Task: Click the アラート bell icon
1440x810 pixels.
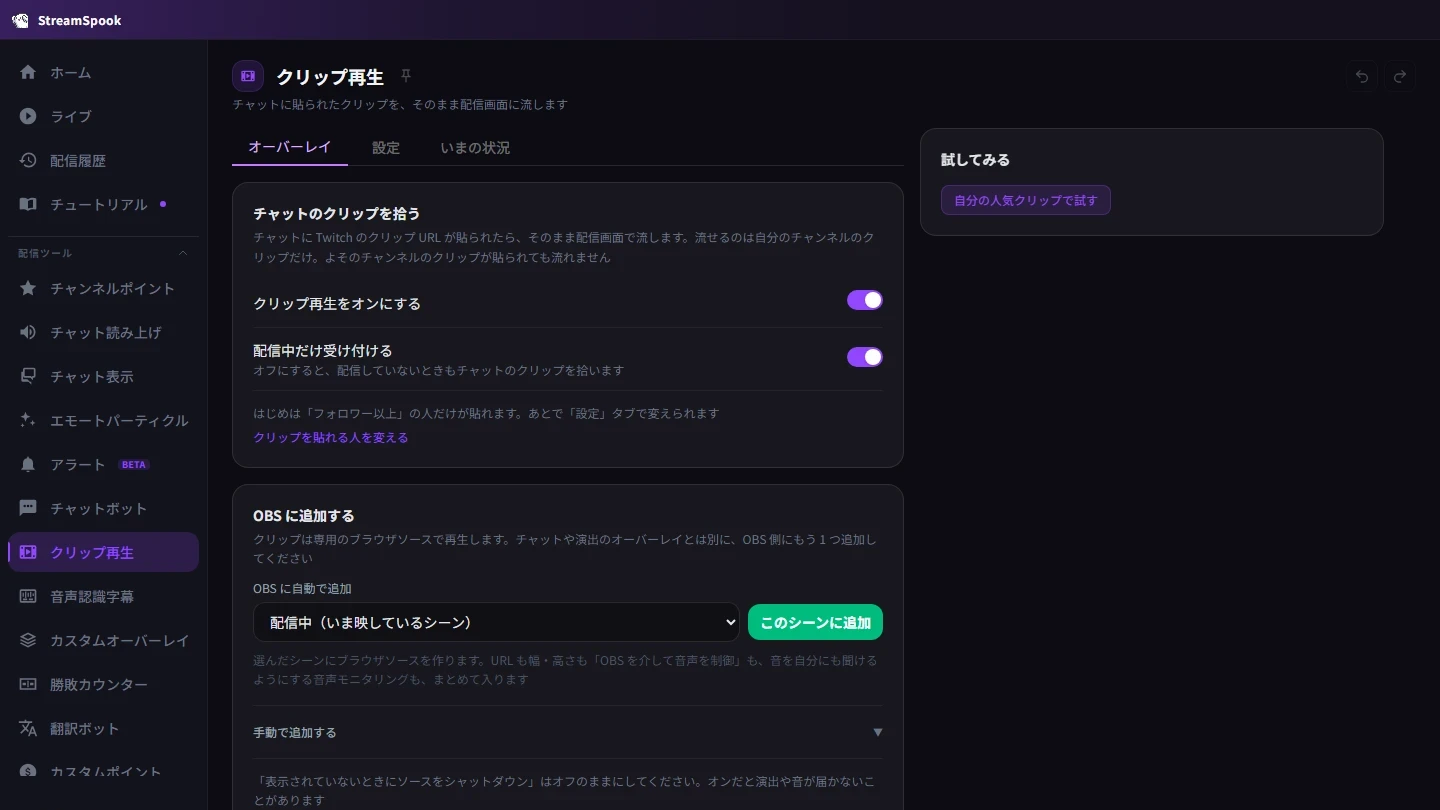Action: pyautogui.click(x=28, y=464)
